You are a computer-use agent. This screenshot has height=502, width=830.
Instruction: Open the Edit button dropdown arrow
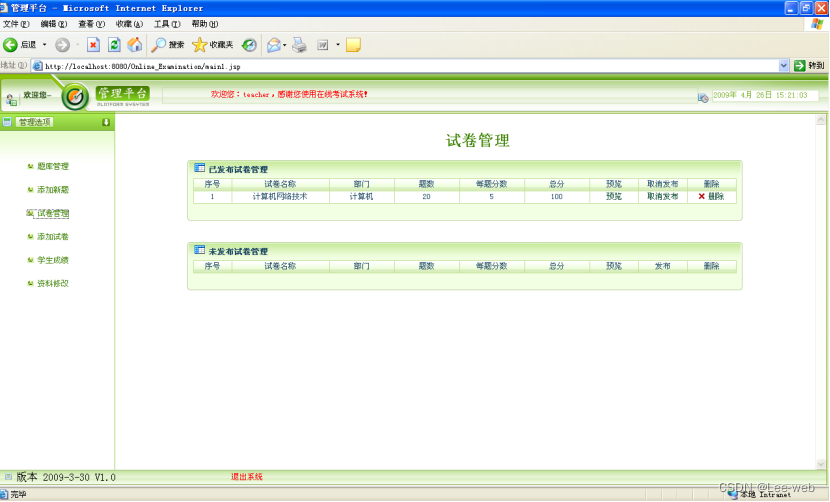click(x=338, y=45)
